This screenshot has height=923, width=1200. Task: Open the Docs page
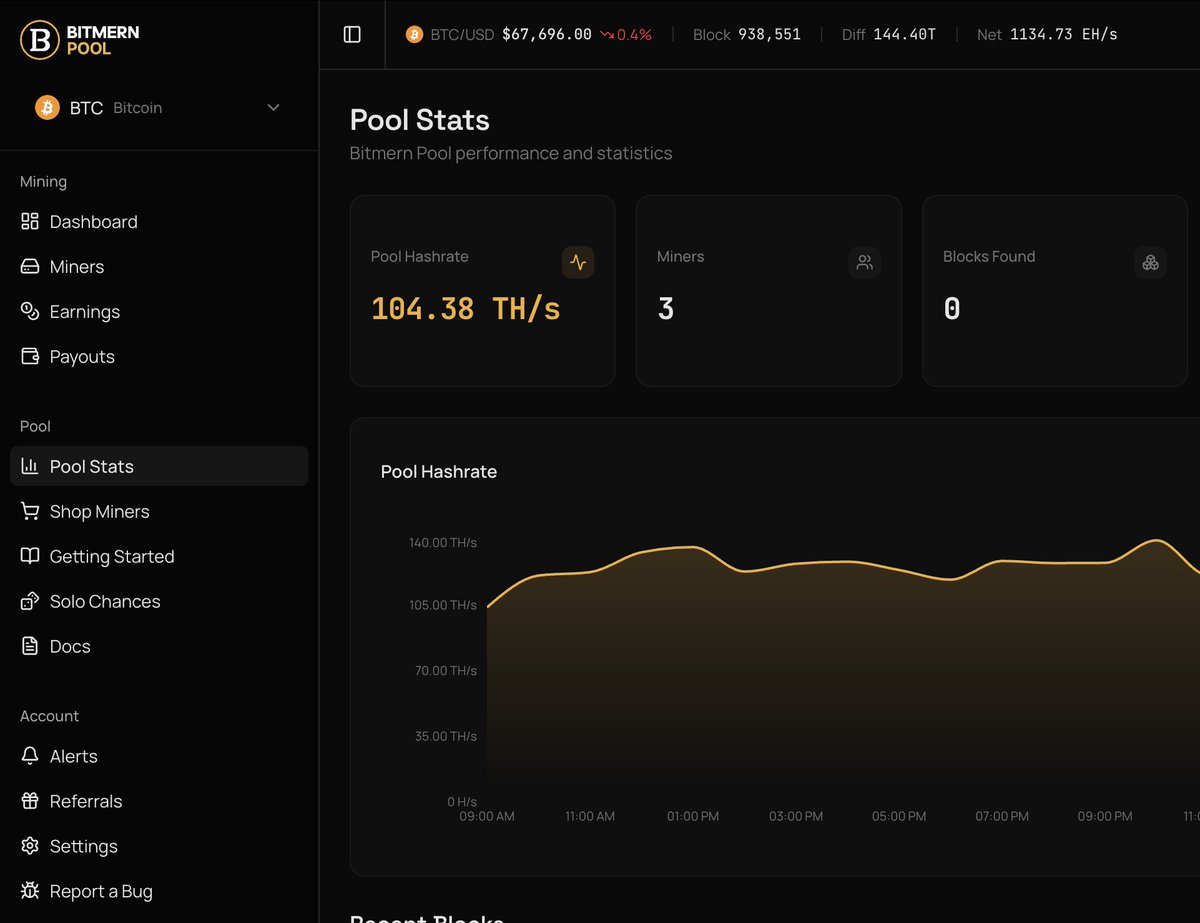pos(69,646)
